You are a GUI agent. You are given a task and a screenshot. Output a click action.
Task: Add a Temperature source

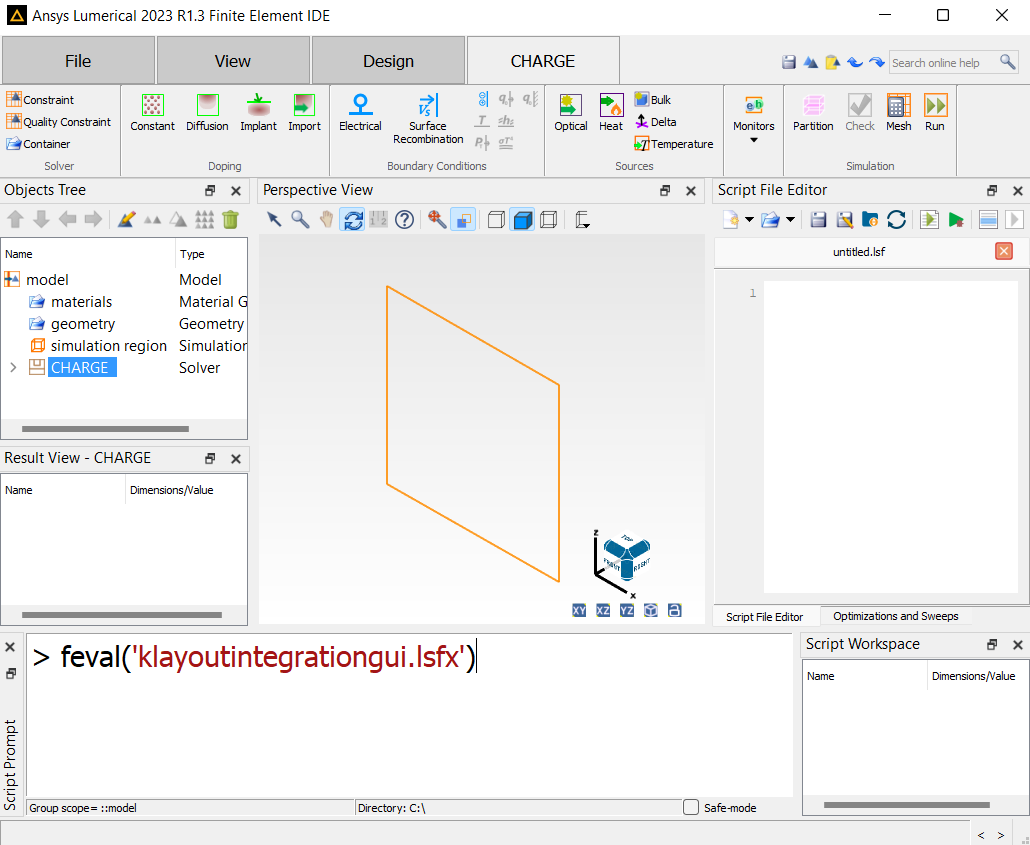pos(673,143)
